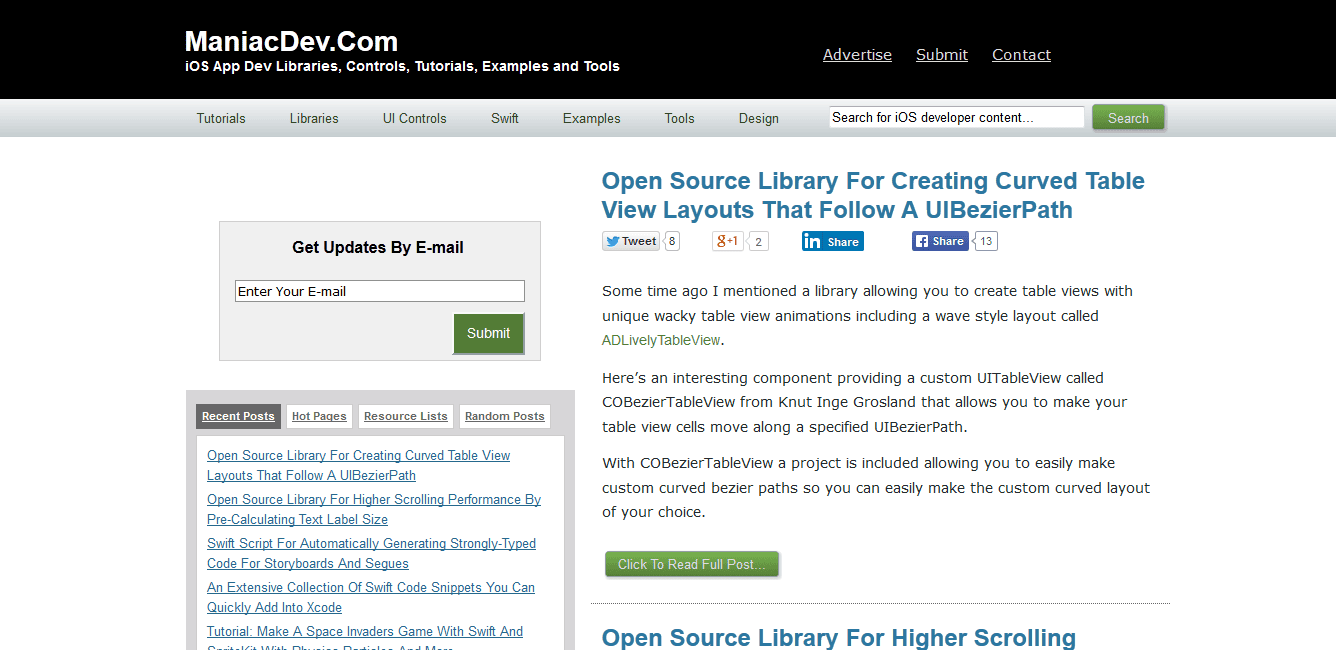This screenshot has width=1336, height=650.
Task: Switch to the Hot Pages tab
Action: (319, 416)
